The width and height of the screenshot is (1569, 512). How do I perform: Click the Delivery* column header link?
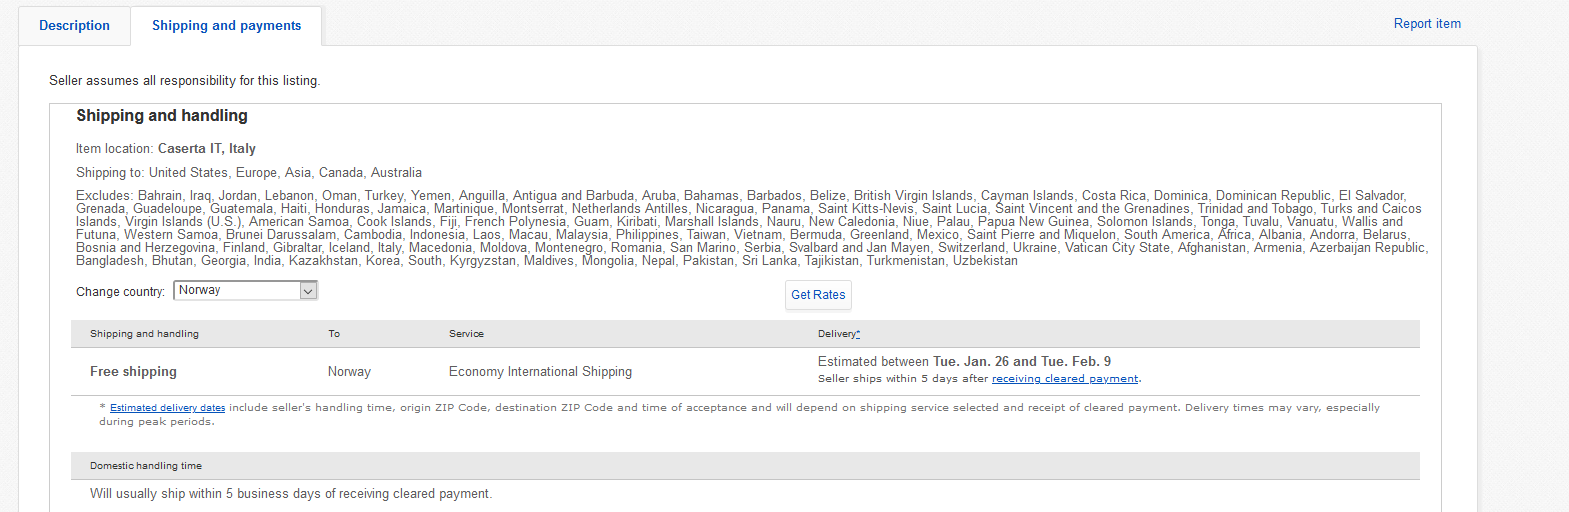point(839,334)
